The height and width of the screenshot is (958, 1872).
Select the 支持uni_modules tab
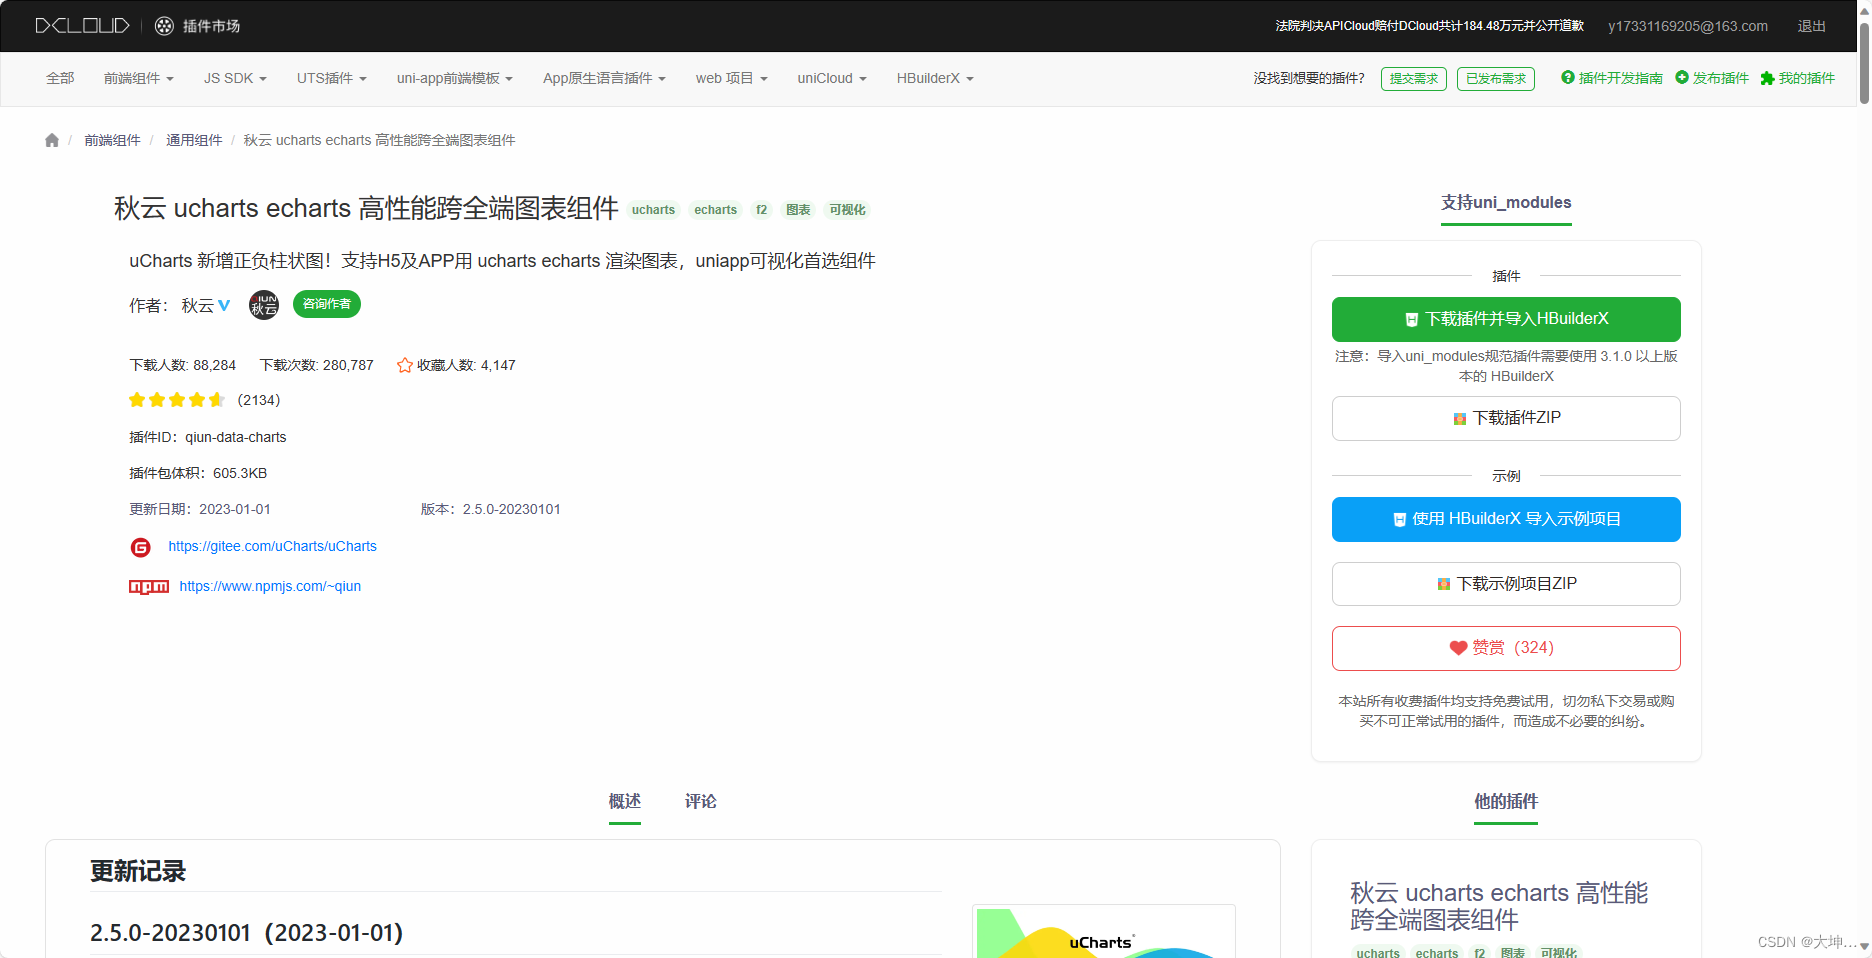[1506, 203]
